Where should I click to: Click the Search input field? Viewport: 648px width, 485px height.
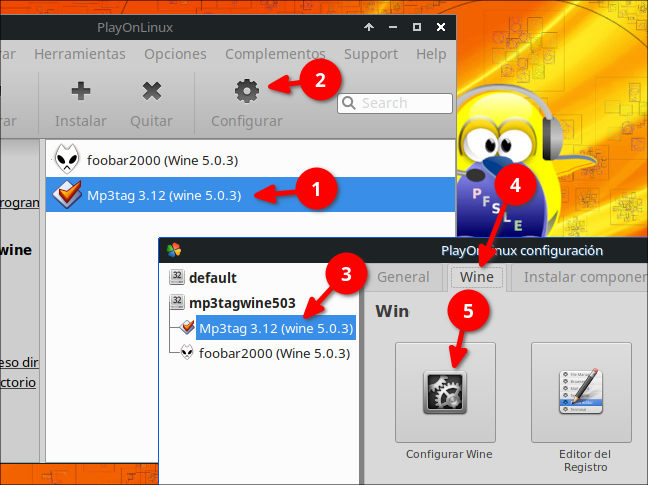[395, 103]
